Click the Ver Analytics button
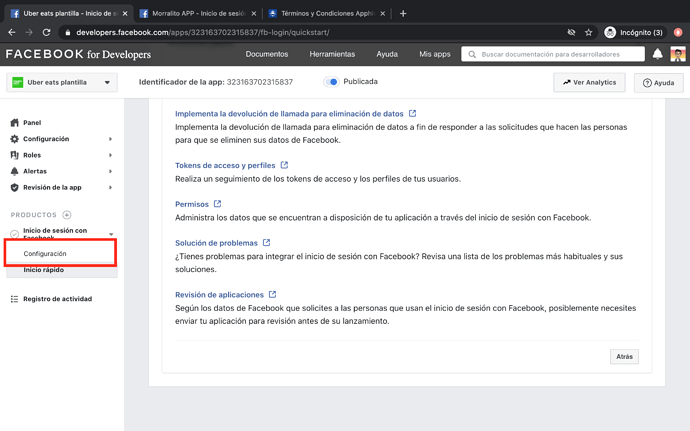690x431 pixels. (589, 82)
